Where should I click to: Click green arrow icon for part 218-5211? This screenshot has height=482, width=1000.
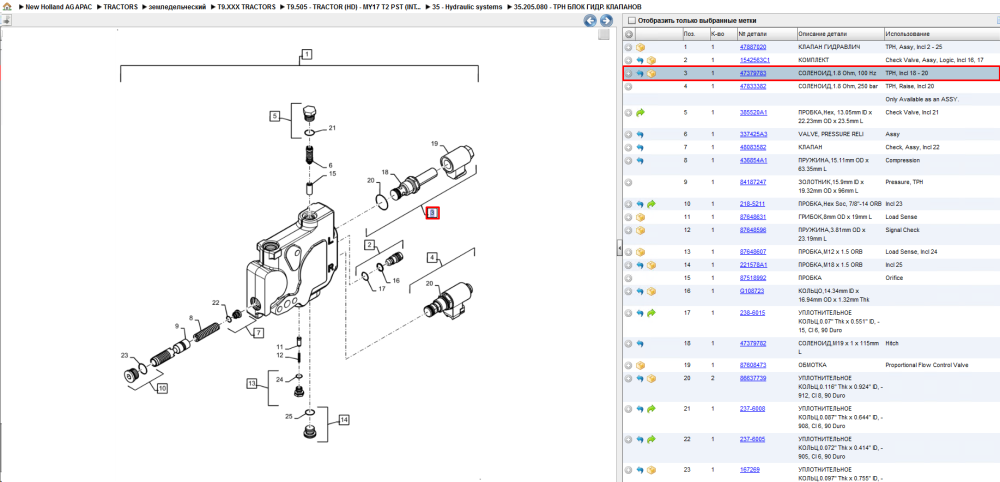pyautogui.click(x=651, y=204)
